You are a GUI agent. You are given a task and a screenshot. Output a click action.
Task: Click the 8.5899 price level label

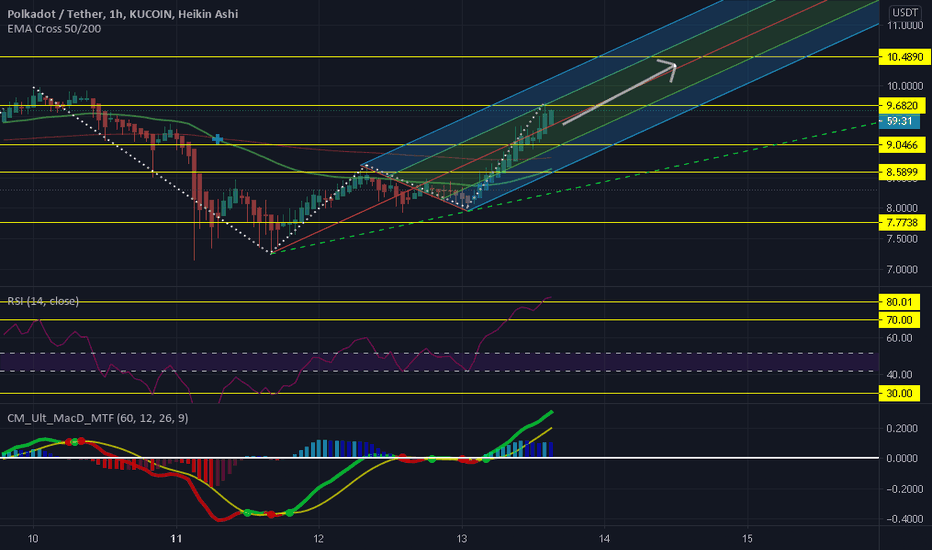(x=902, y=172)
